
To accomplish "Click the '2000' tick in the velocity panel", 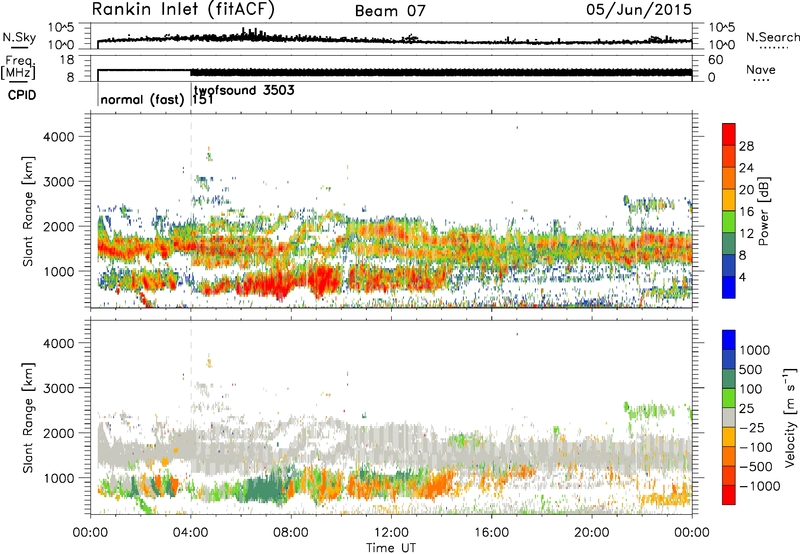I will (x=58, y=433).
